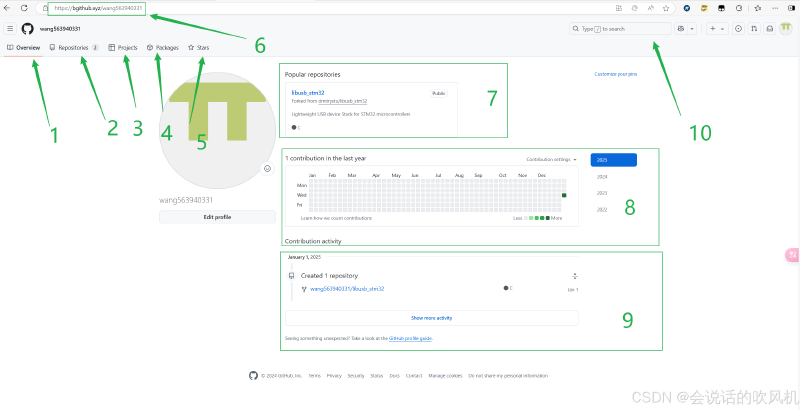Click Show more activity button

point(432,318)
